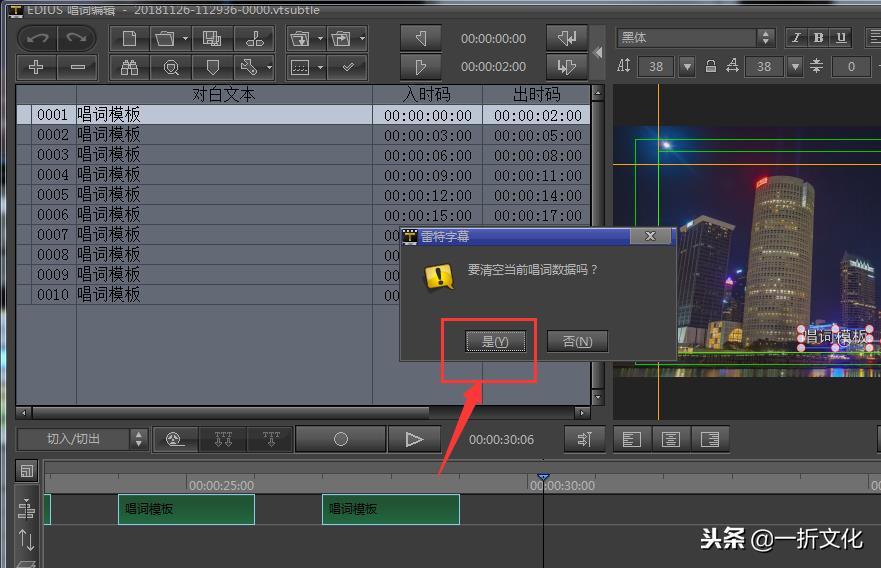This screenshot has height=568, width=881.
Task: Click the arrow-to-line icon beside 00:00:30:06
Action: 584,439
